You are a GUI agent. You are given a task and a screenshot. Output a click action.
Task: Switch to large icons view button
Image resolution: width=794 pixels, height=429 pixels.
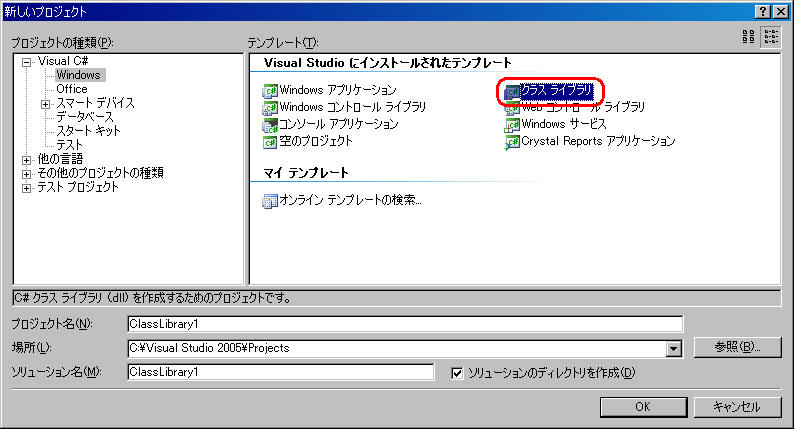[x=748, y=37]
